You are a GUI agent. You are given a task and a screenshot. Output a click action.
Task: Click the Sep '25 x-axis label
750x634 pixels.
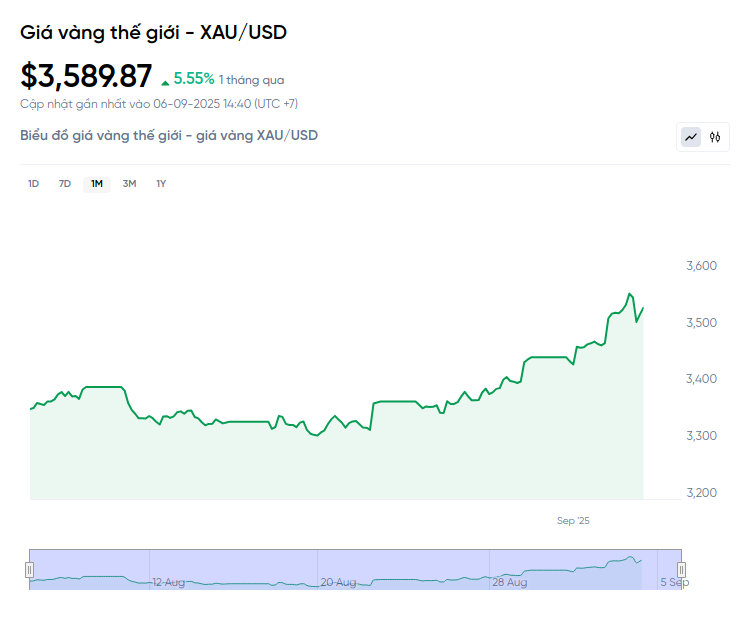pos(574,521)
